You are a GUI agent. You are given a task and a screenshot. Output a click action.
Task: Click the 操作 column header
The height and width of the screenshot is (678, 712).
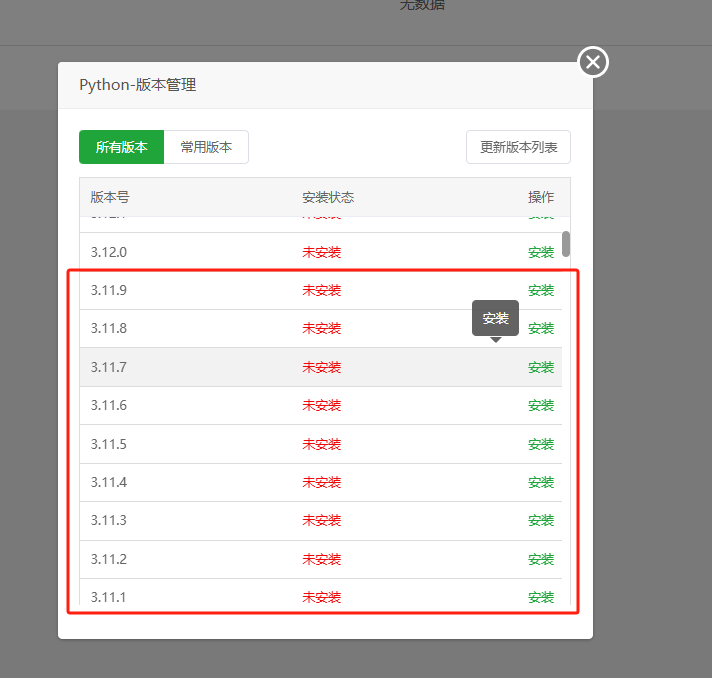(x=541, y=197)
